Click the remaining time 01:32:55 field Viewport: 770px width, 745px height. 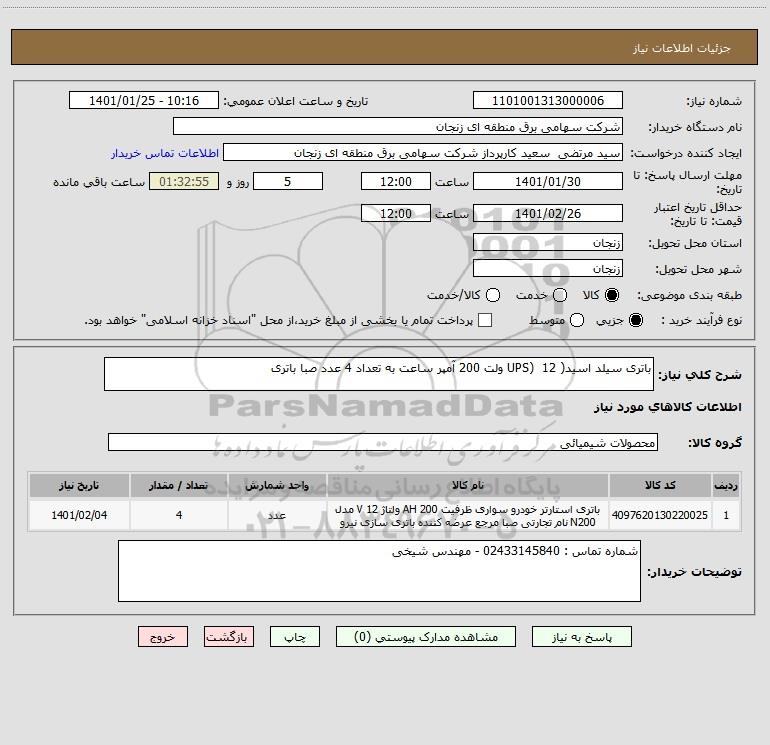184,181
